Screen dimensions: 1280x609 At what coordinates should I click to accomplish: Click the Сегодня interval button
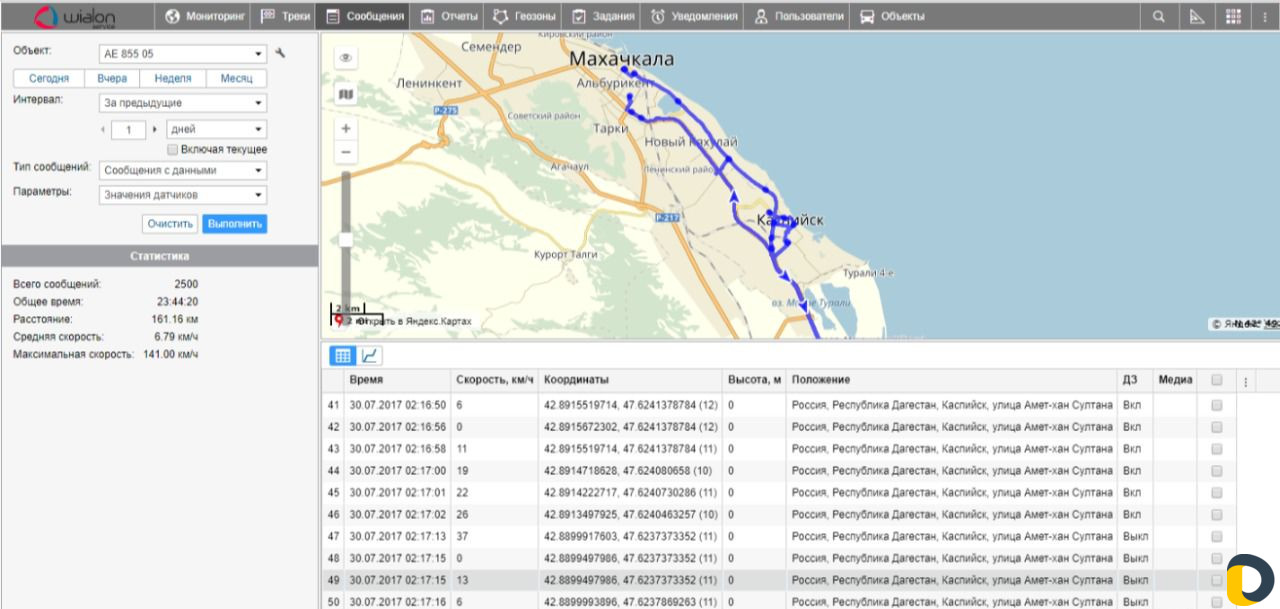pos(49,78)
